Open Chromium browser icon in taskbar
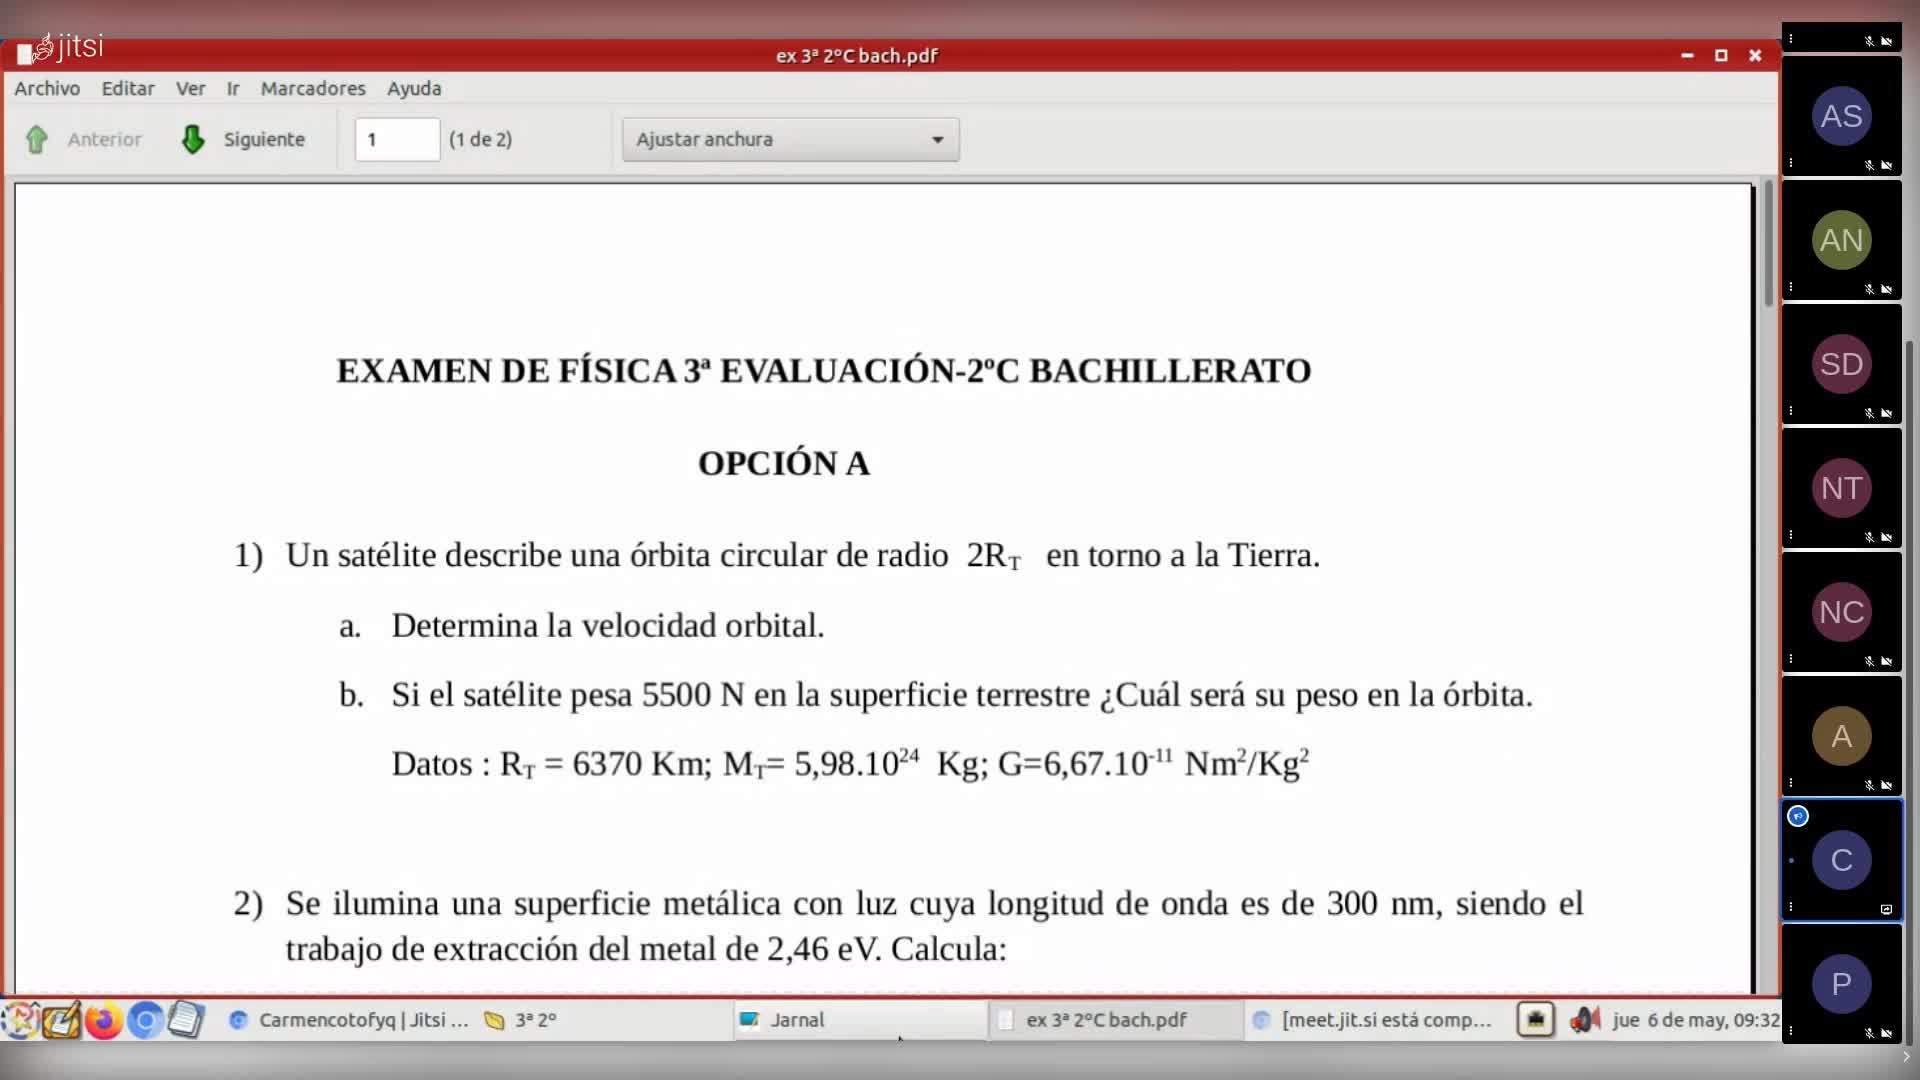 pyautogui.click(x=145, y=1020)
